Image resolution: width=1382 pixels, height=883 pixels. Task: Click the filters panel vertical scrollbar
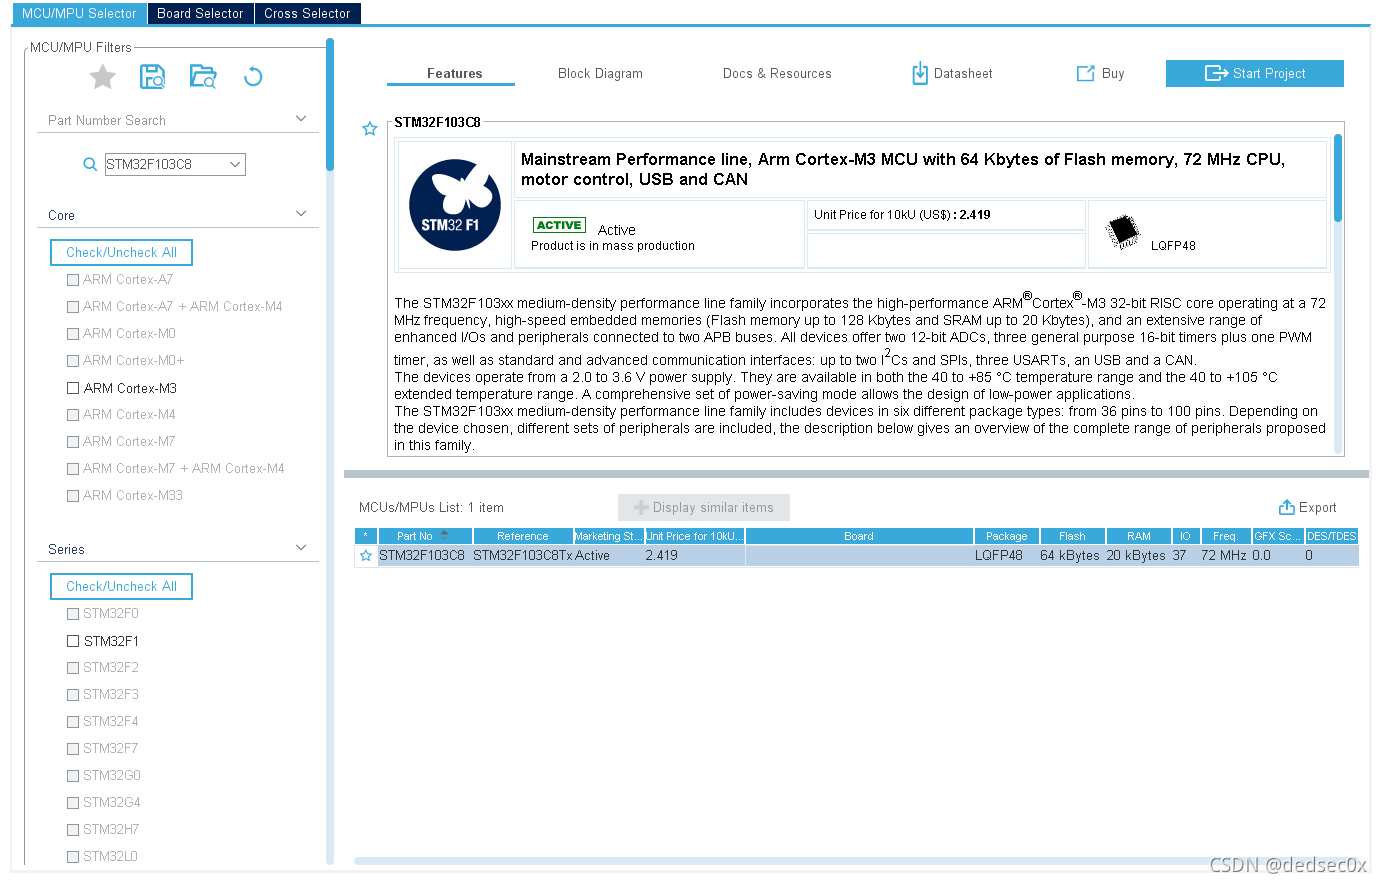click(x=330, y=104)
